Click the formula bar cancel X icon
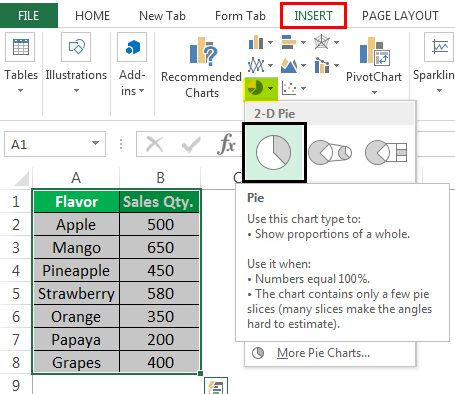The image size is (455, 394). 155,144
